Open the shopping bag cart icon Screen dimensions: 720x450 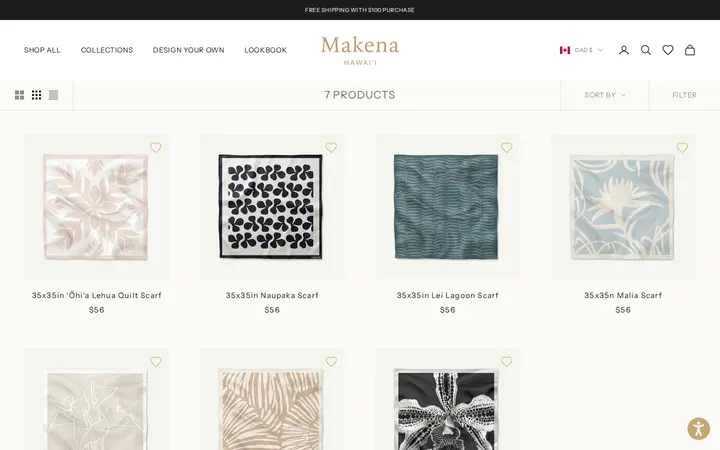(x=690, y=50)
